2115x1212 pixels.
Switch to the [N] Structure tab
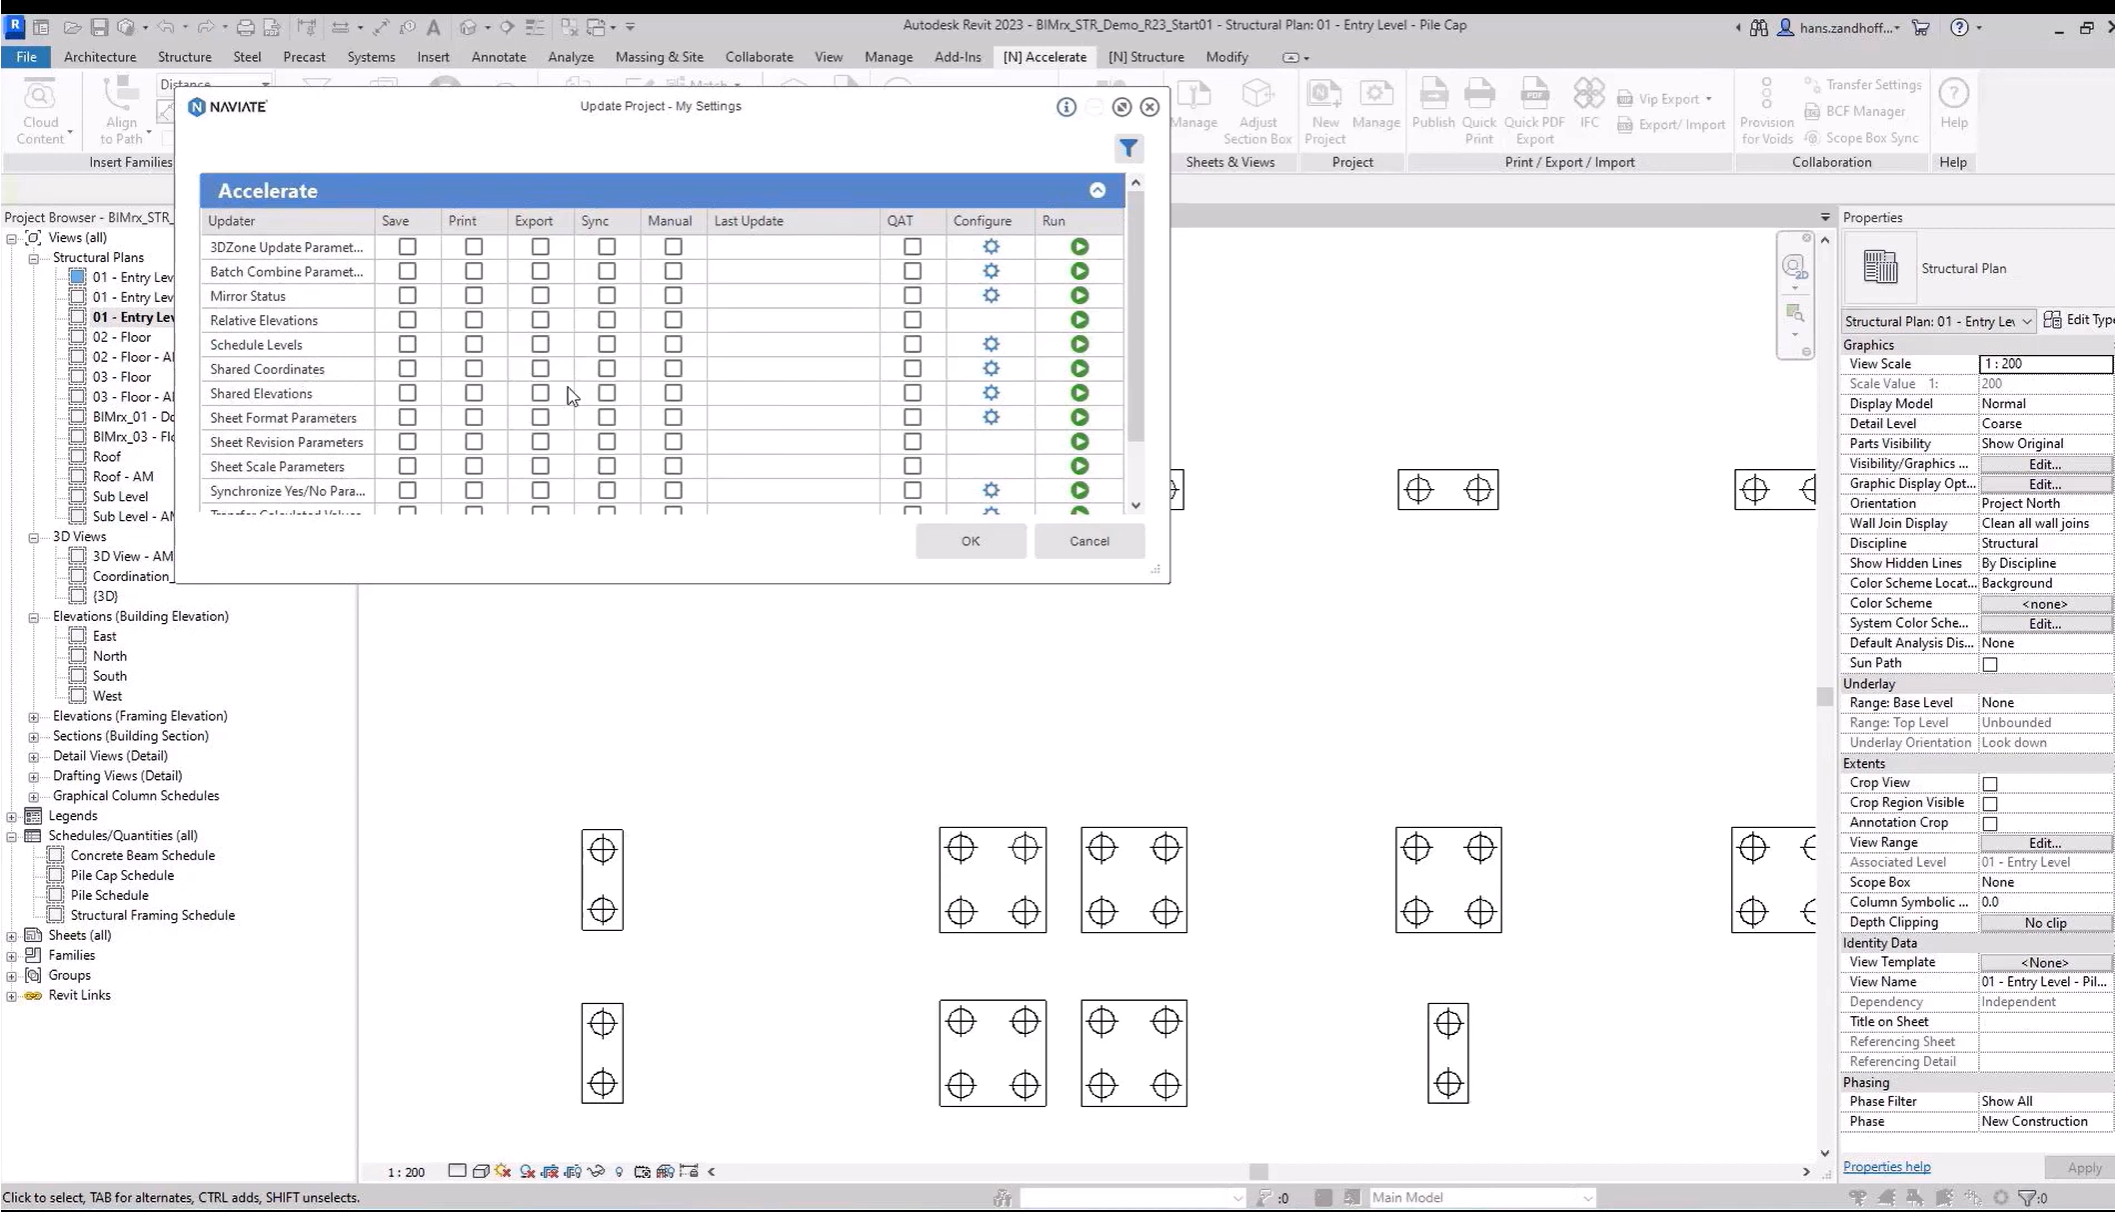click(x=1145, y=57)
